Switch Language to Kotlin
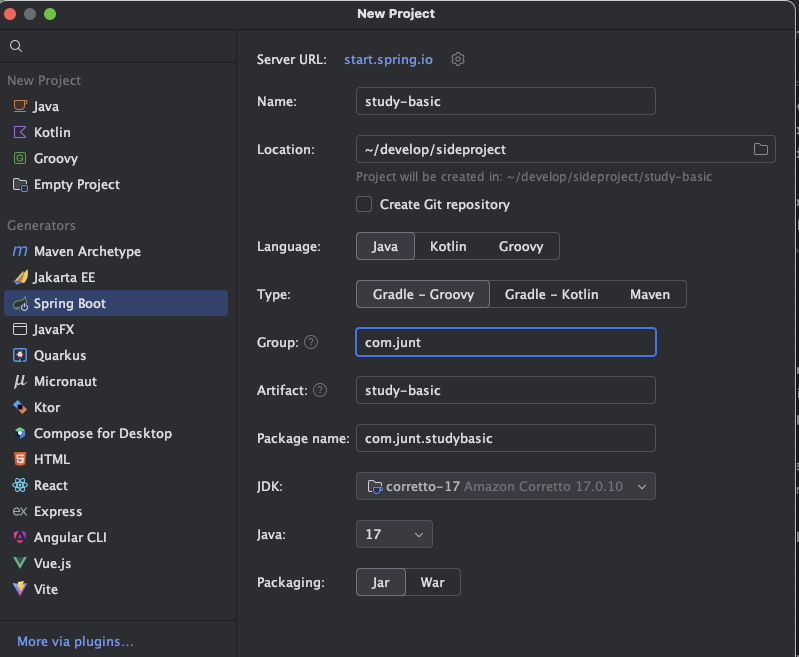The image size is (799, 657). [448, 246]
